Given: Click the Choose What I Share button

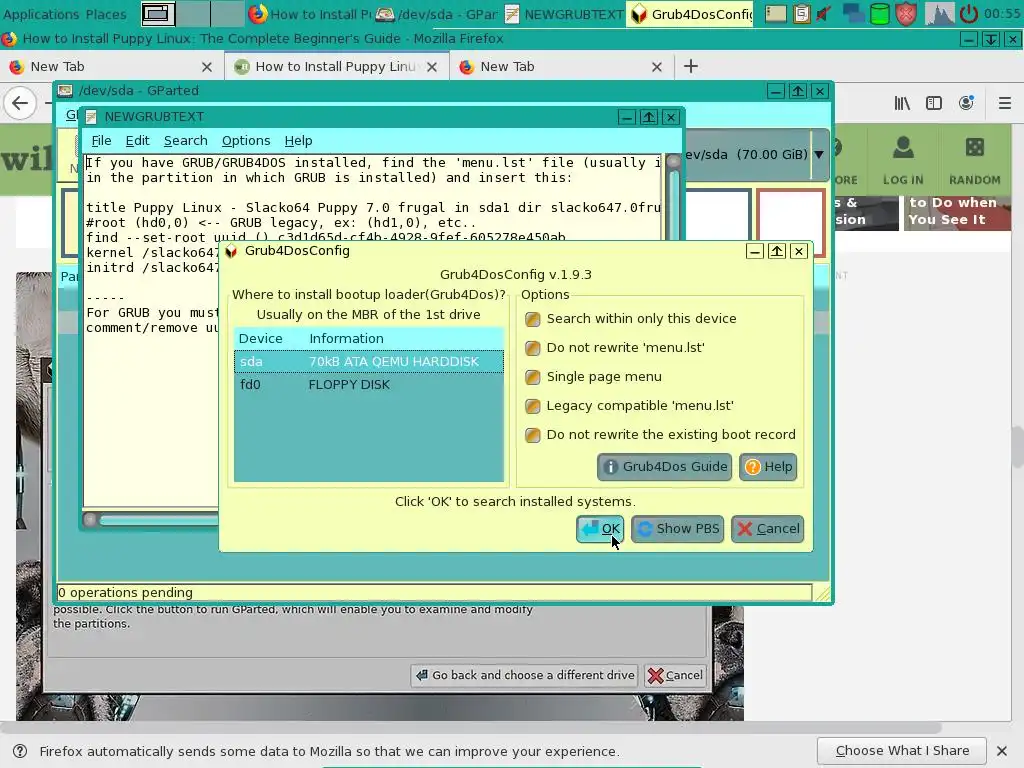Looking at the screenshot, I should click(901, 751).
